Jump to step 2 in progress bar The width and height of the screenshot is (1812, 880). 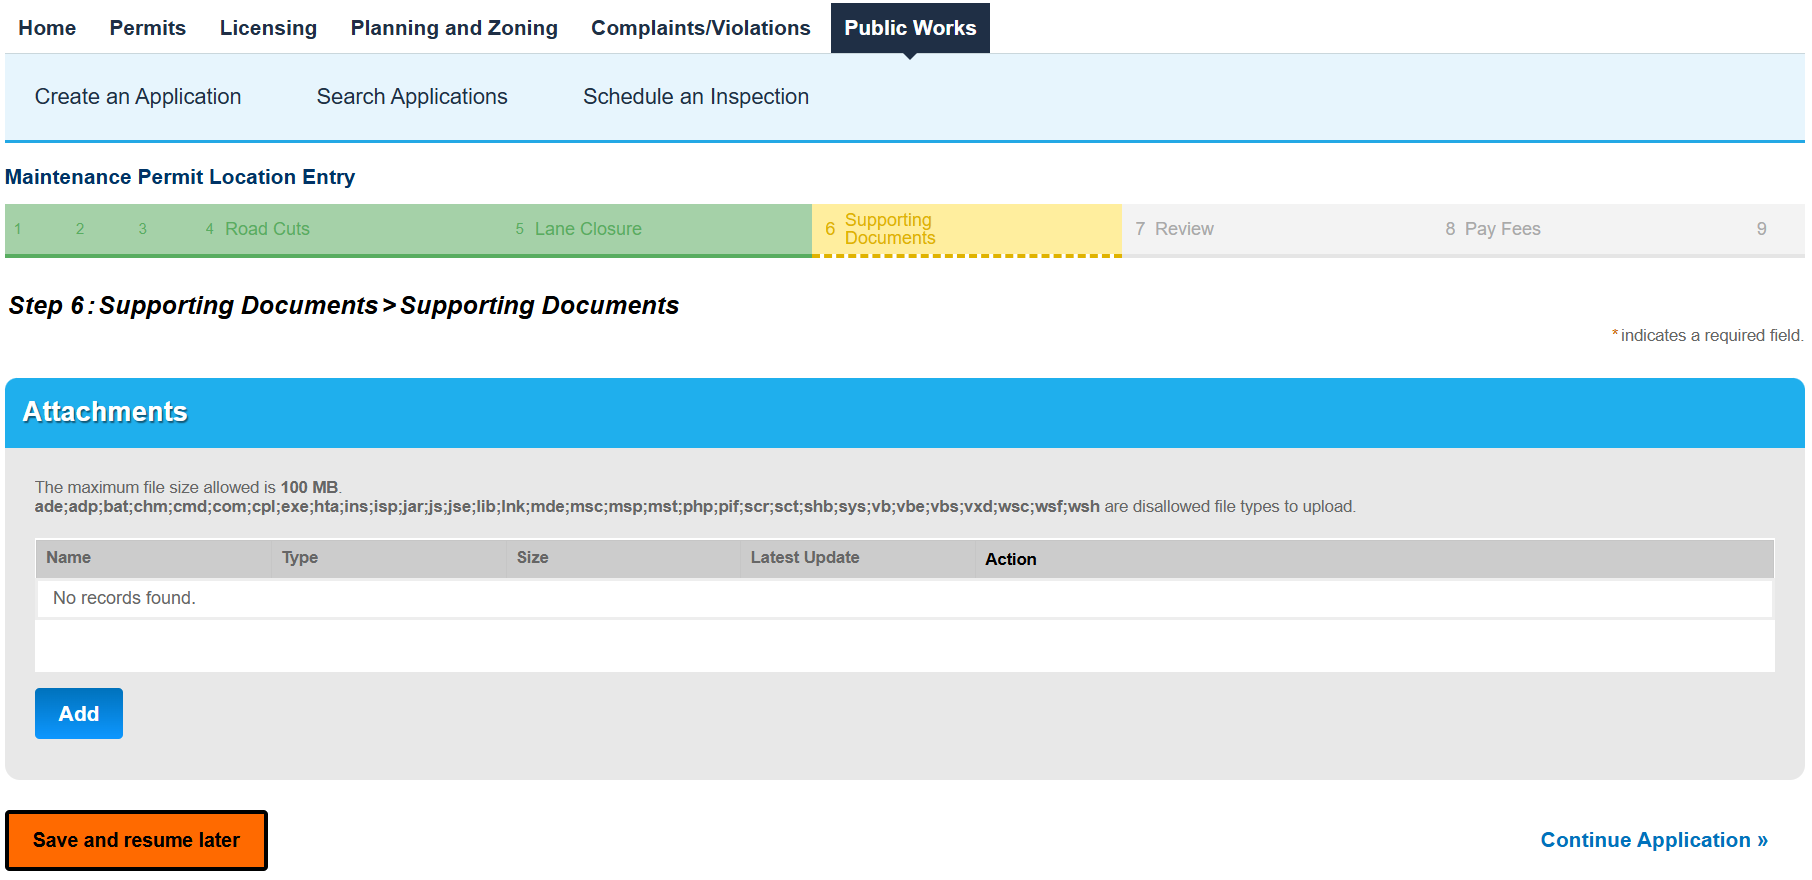pos(80,229)
